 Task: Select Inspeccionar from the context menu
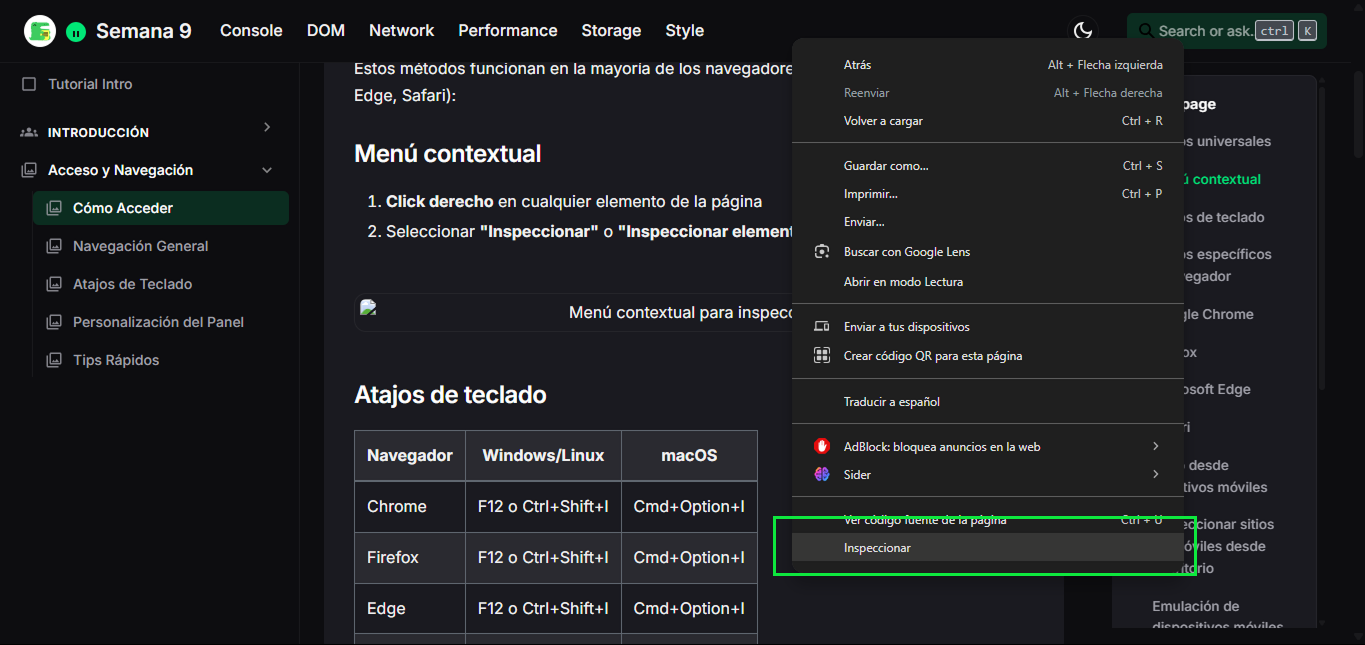877,547
